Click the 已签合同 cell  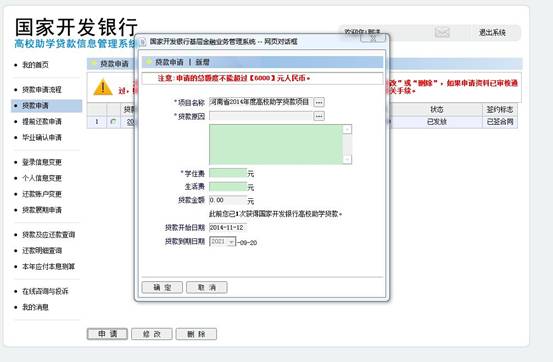(x=500, y=122)
